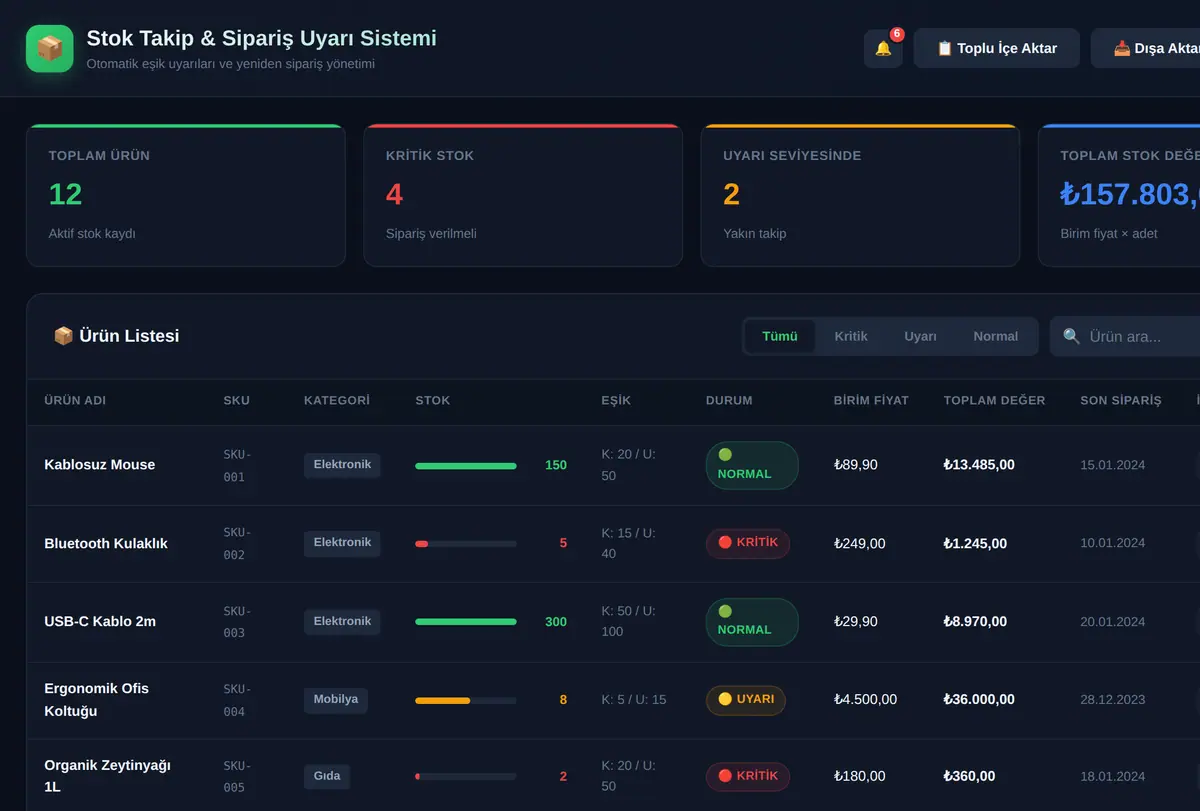Click the Dışa Aktar button
The image size is (1200, 811).
[1146, 48]
